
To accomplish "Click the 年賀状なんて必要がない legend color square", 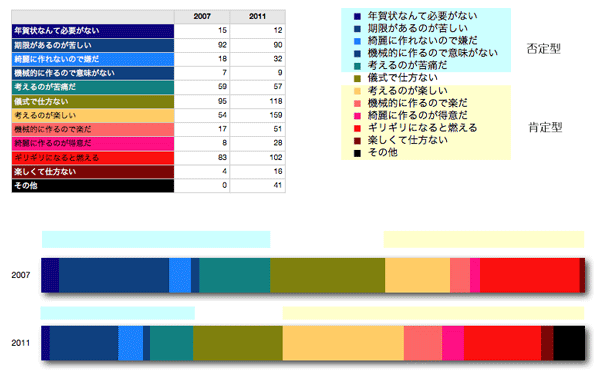I will 357,16.
